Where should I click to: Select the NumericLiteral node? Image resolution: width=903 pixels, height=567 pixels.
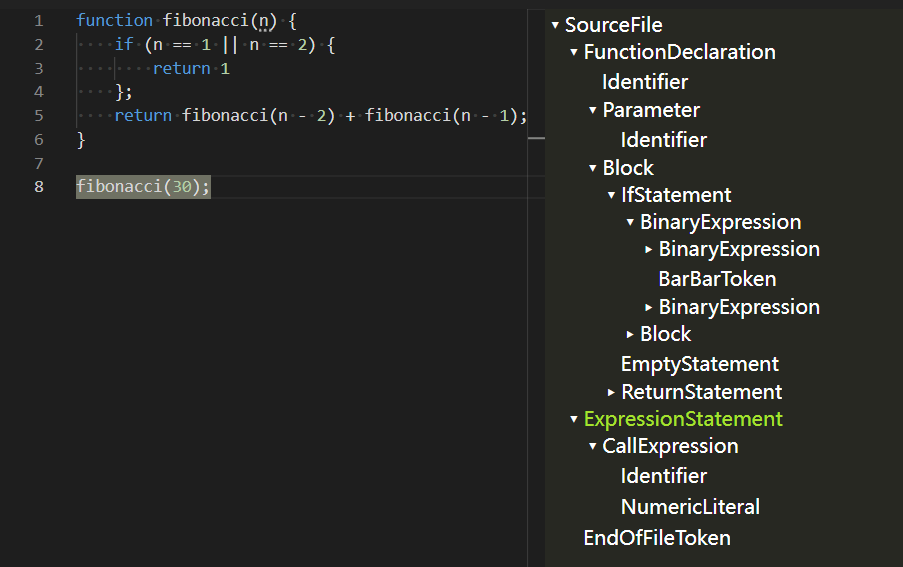(690, 507)
